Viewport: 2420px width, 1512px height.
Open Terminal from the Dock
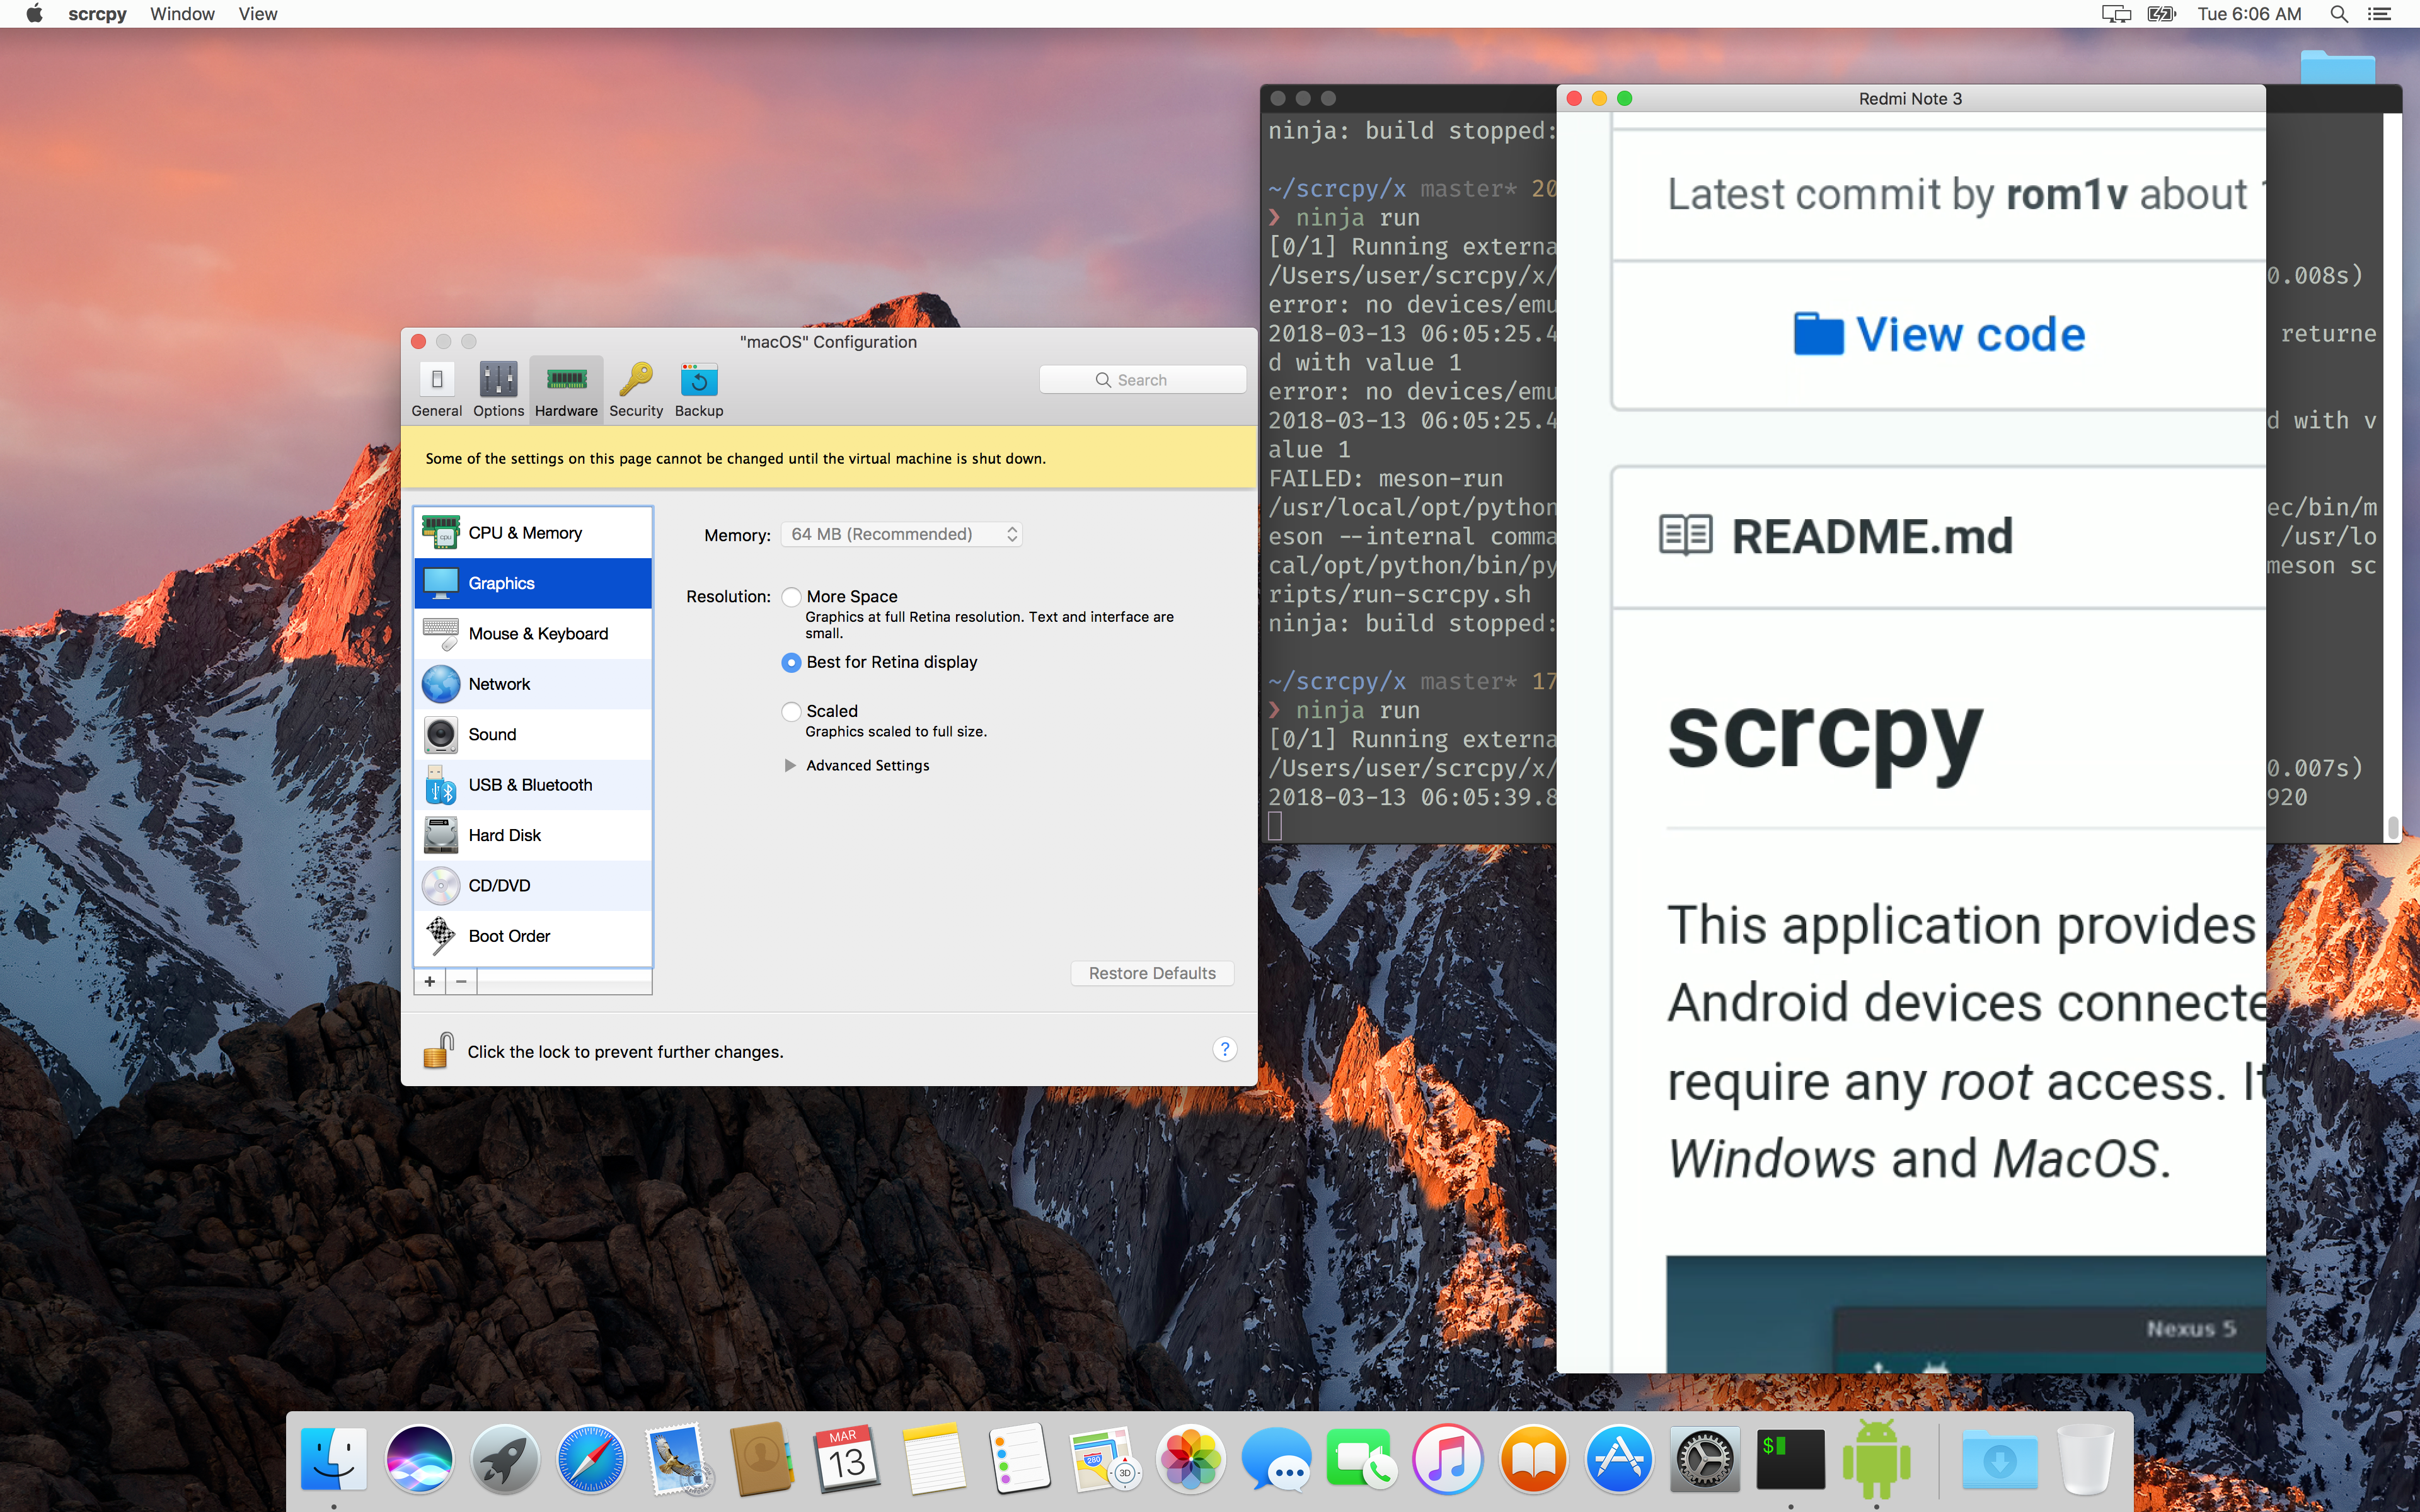coord(1790,1459)
